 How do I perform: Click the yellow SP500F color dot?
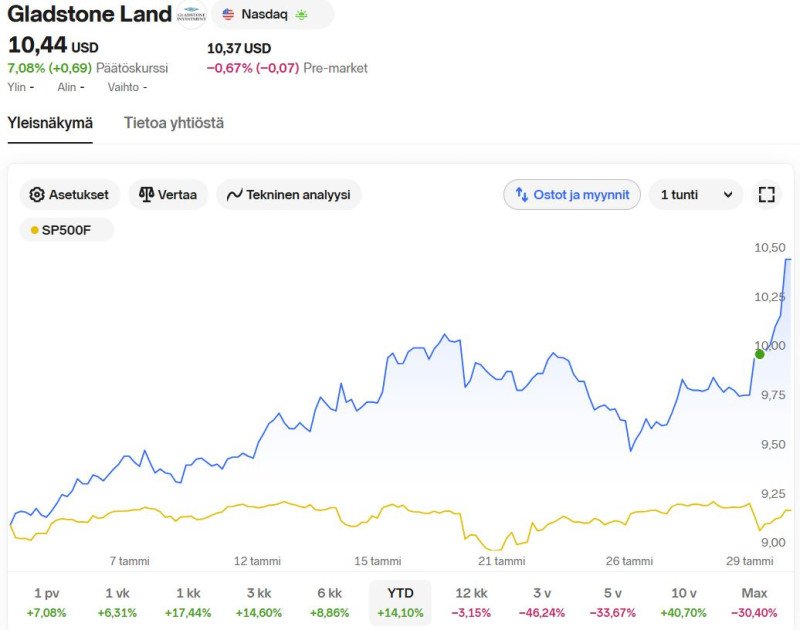35,230
